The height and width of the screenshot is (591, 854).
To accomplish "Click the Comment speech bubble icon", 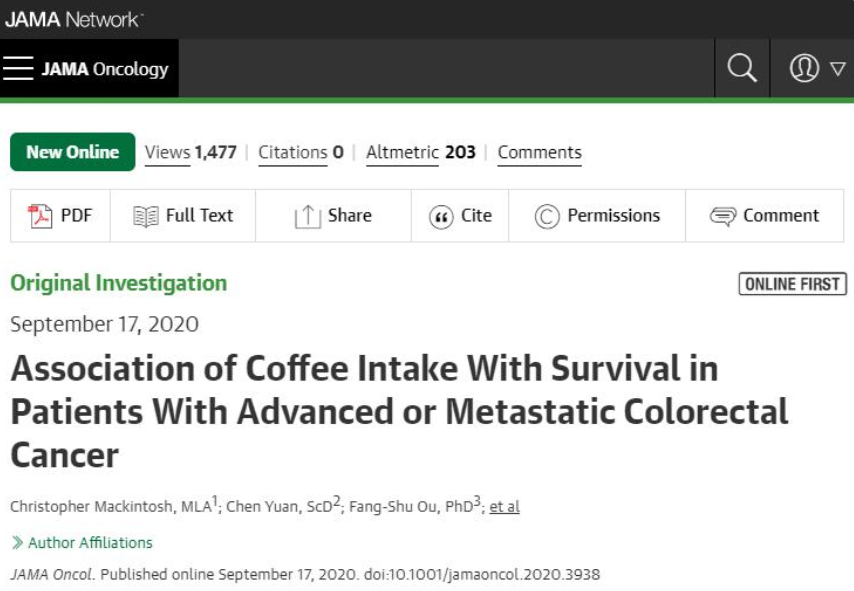I will click(x=723, y=216).
